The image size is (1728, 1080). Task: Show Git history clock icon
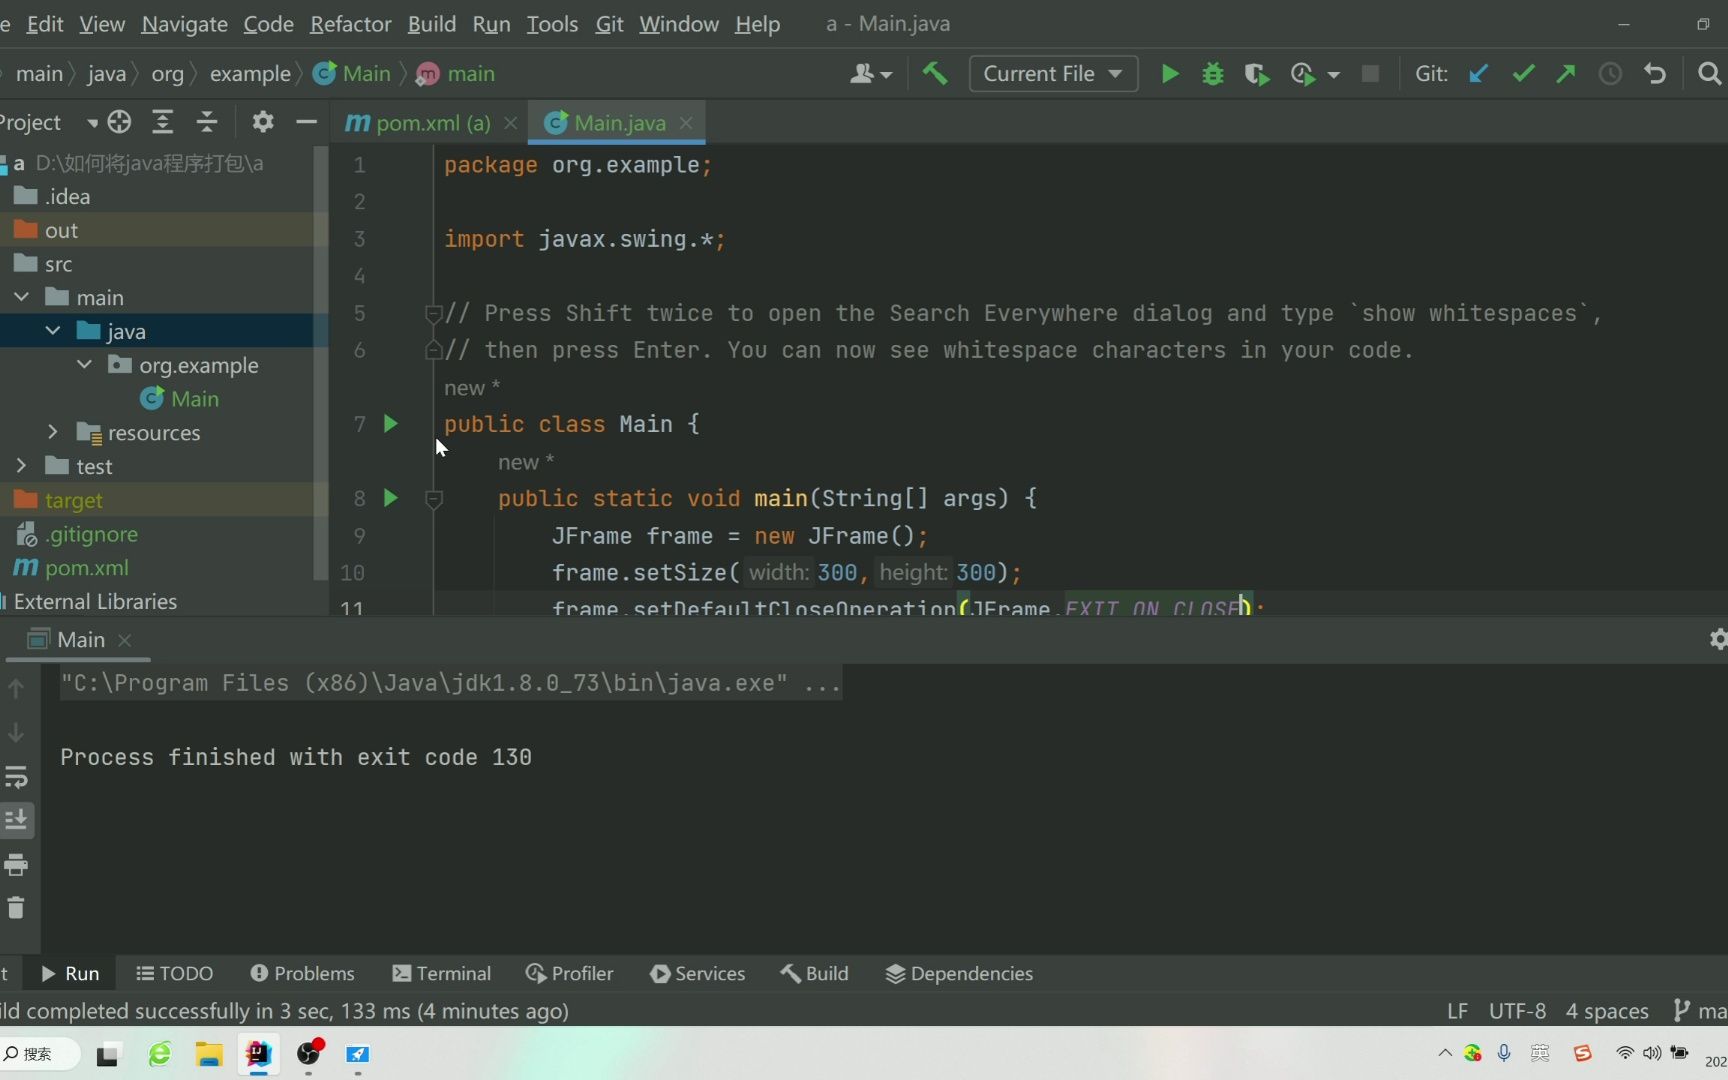[x=1610, y=74]
